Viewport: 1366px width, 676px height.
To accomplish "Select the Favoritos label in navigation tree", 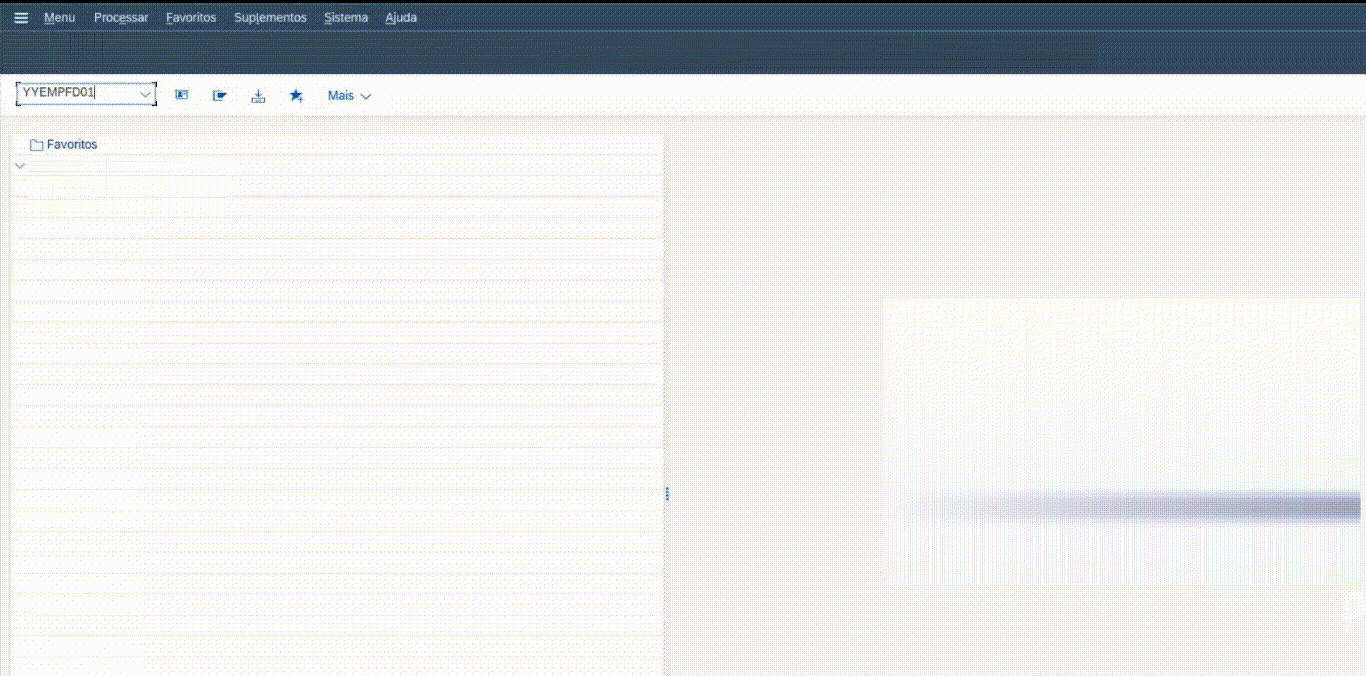I will point(72,145).
